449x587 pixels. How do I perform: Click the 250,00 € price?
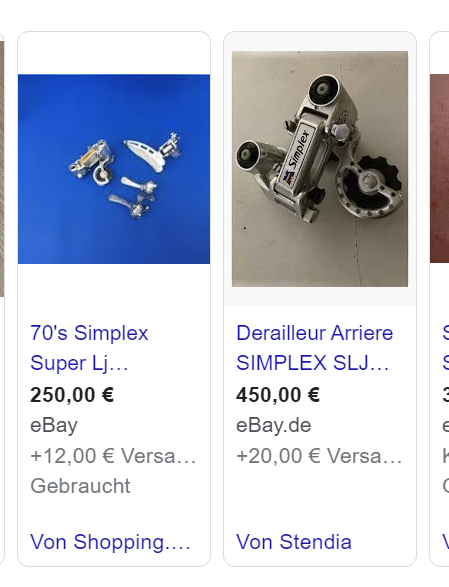click(72, 395)
